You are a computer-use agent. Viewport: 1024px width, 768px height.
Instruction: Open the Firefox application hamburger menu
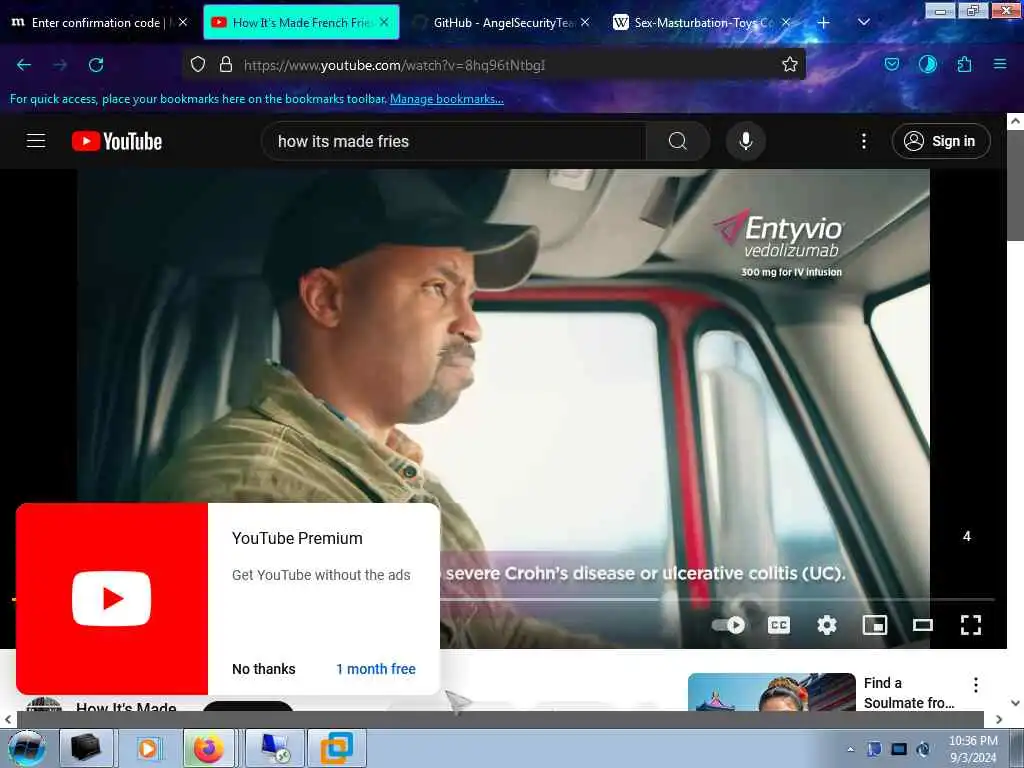click(1000, 64)
